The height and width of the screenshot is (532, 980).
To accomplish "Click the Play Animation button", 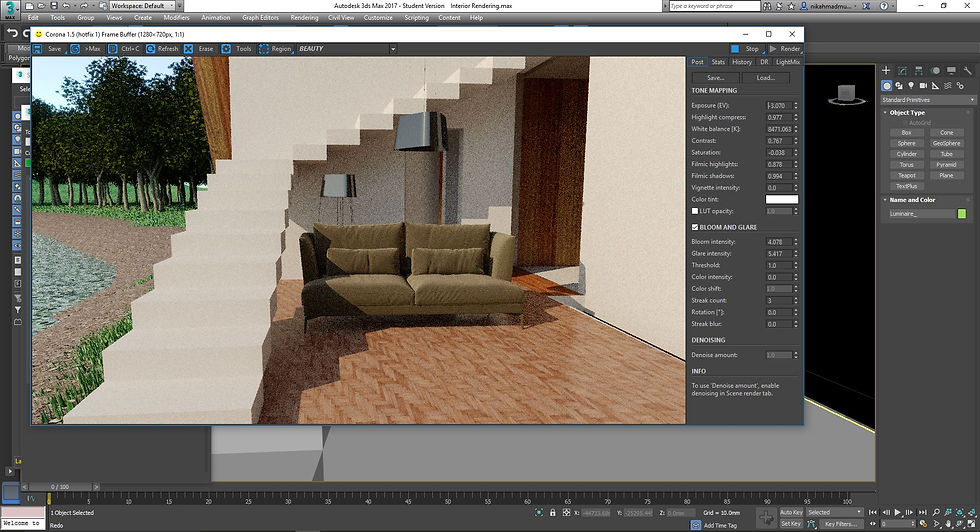I will (898, 513).
